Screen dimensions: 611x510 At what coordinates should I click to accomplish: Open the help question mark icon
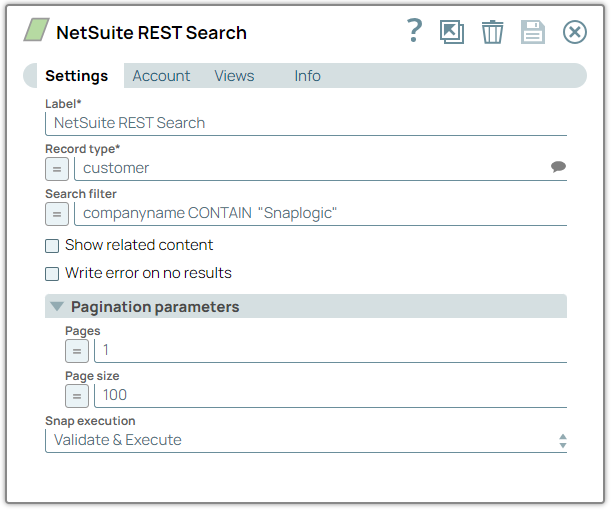pos(415,31)
